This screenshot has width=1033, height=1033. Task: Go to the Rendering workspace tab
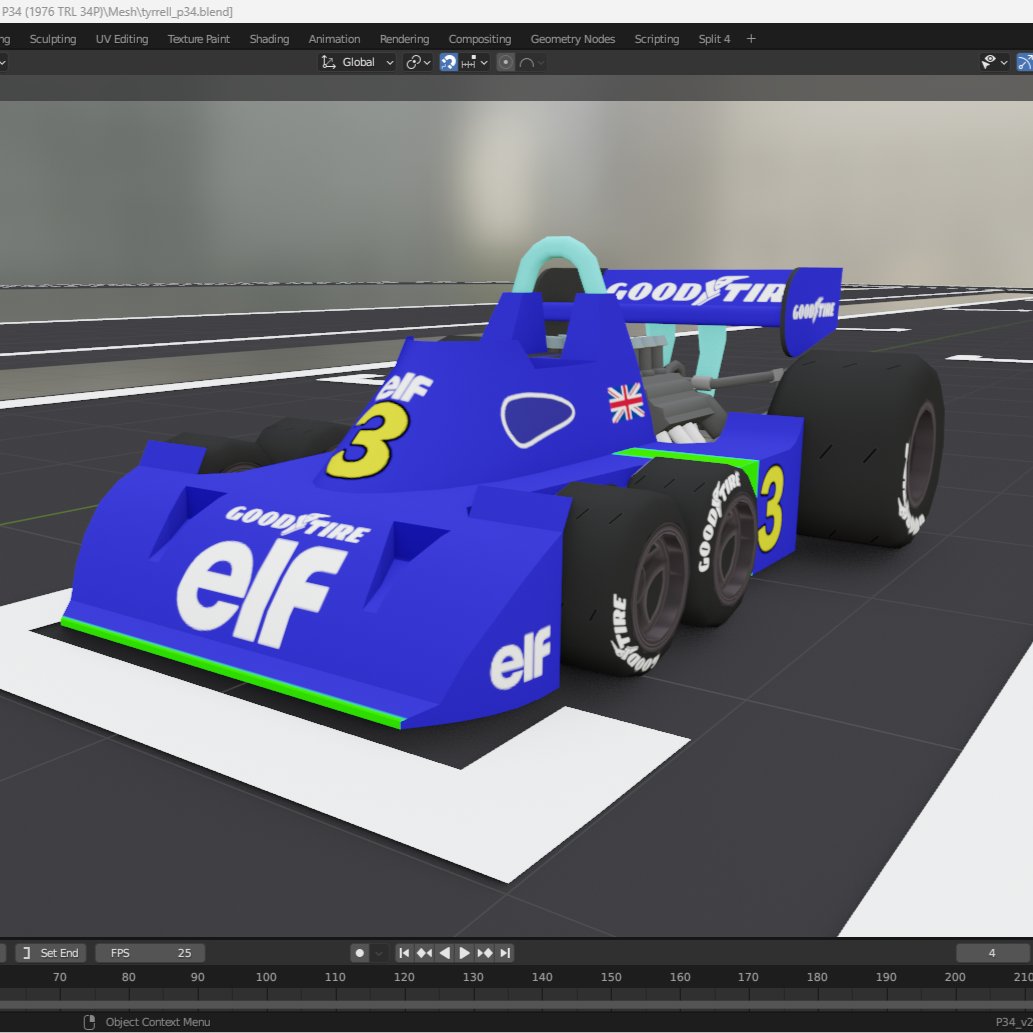404,39
